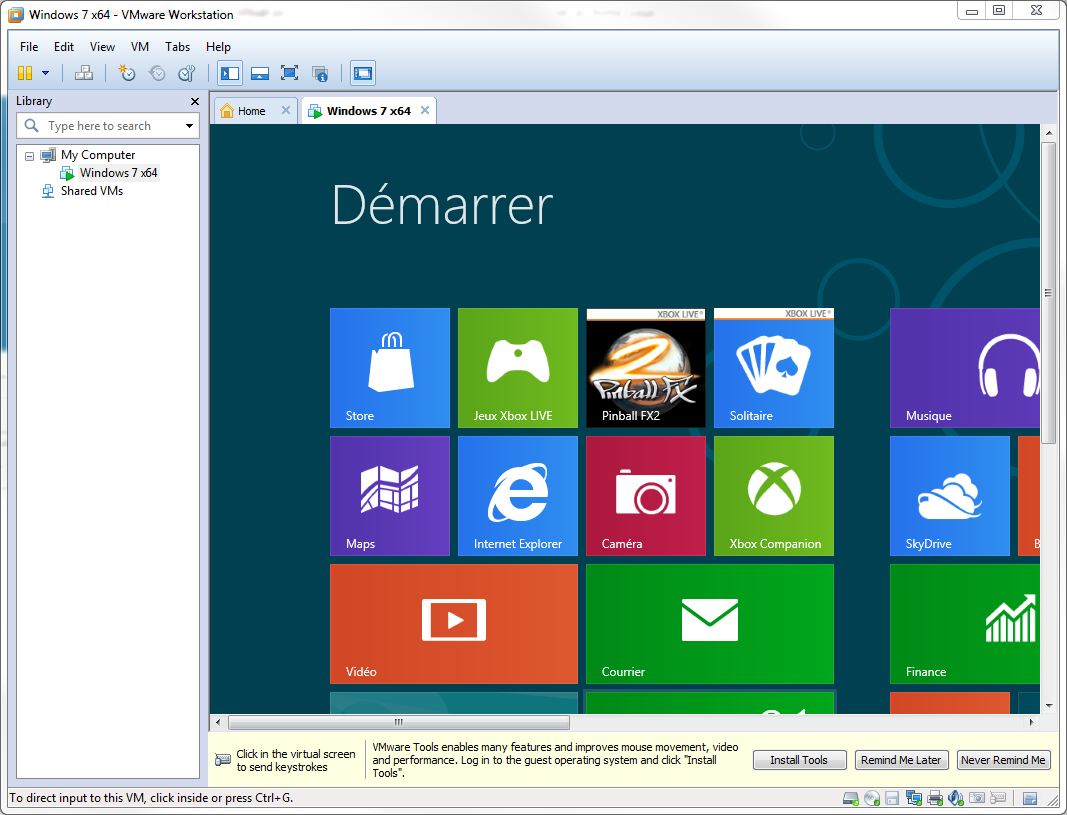Click the CD/DVD drive status icon

(872, 798)
